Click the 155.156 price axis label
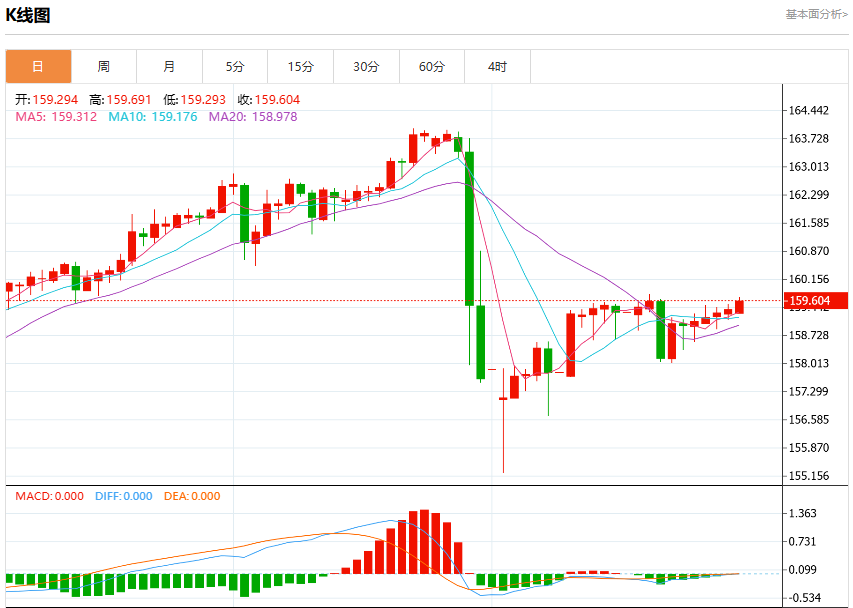Image resolution: width=853 pixels, height=608 pixels. [x=809, y=476]
